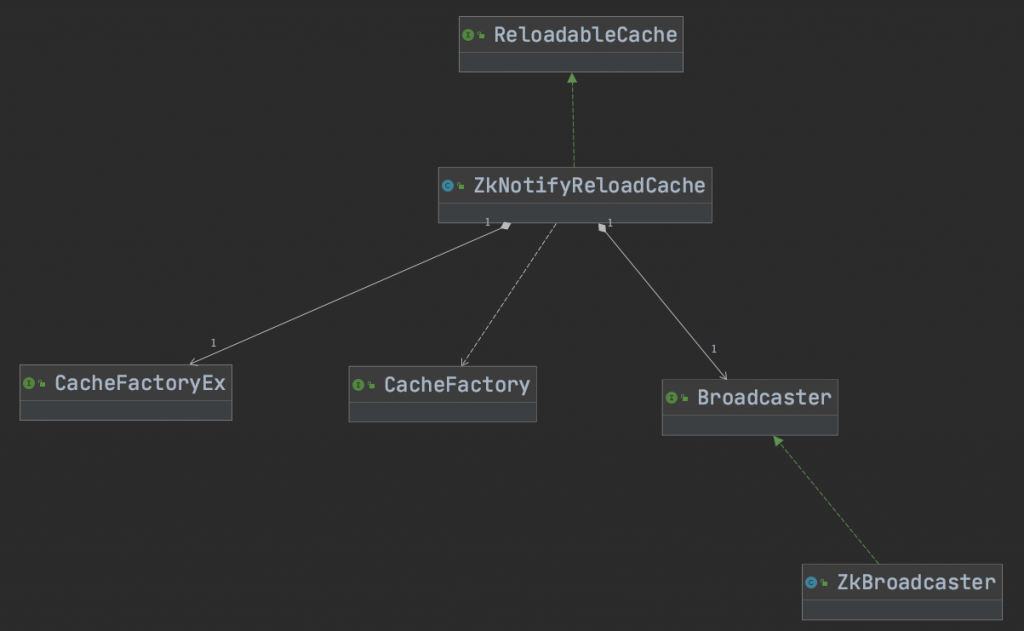Image resolution: width=1024 pixels, height=631 pixels.
Task: Click empty members compartment under ReloadableCache title
Action: tap(571, 62)
